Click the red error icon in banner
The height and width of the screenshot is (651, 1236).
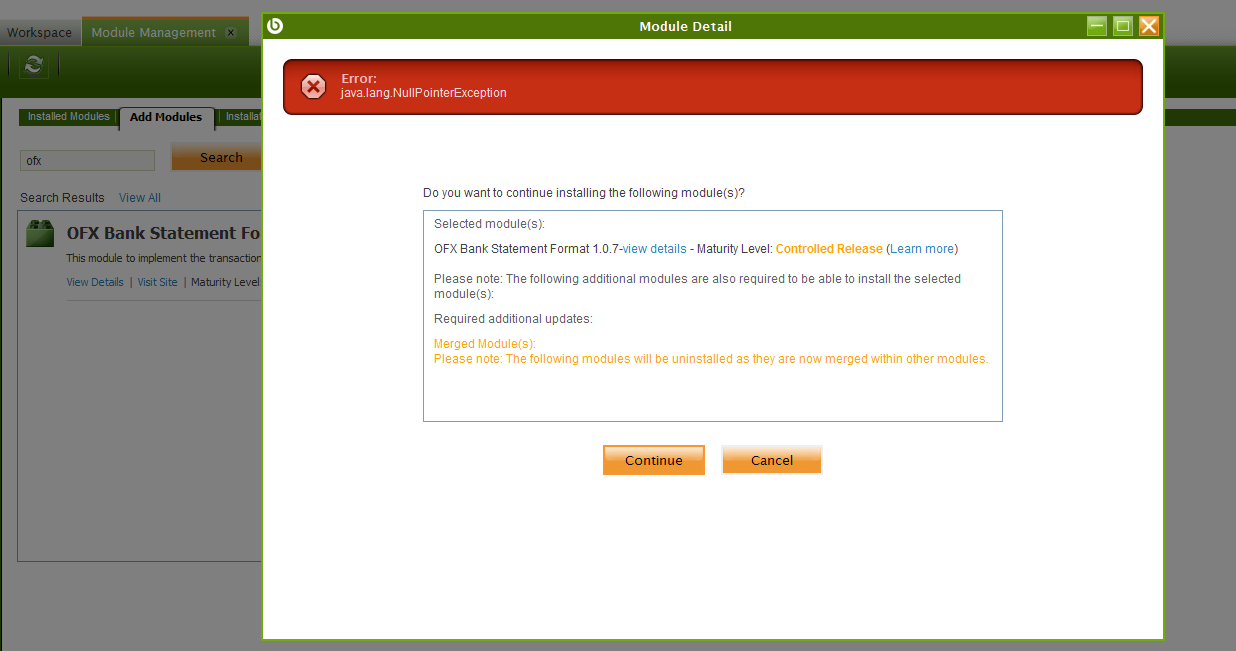click(x=313, y=87)
